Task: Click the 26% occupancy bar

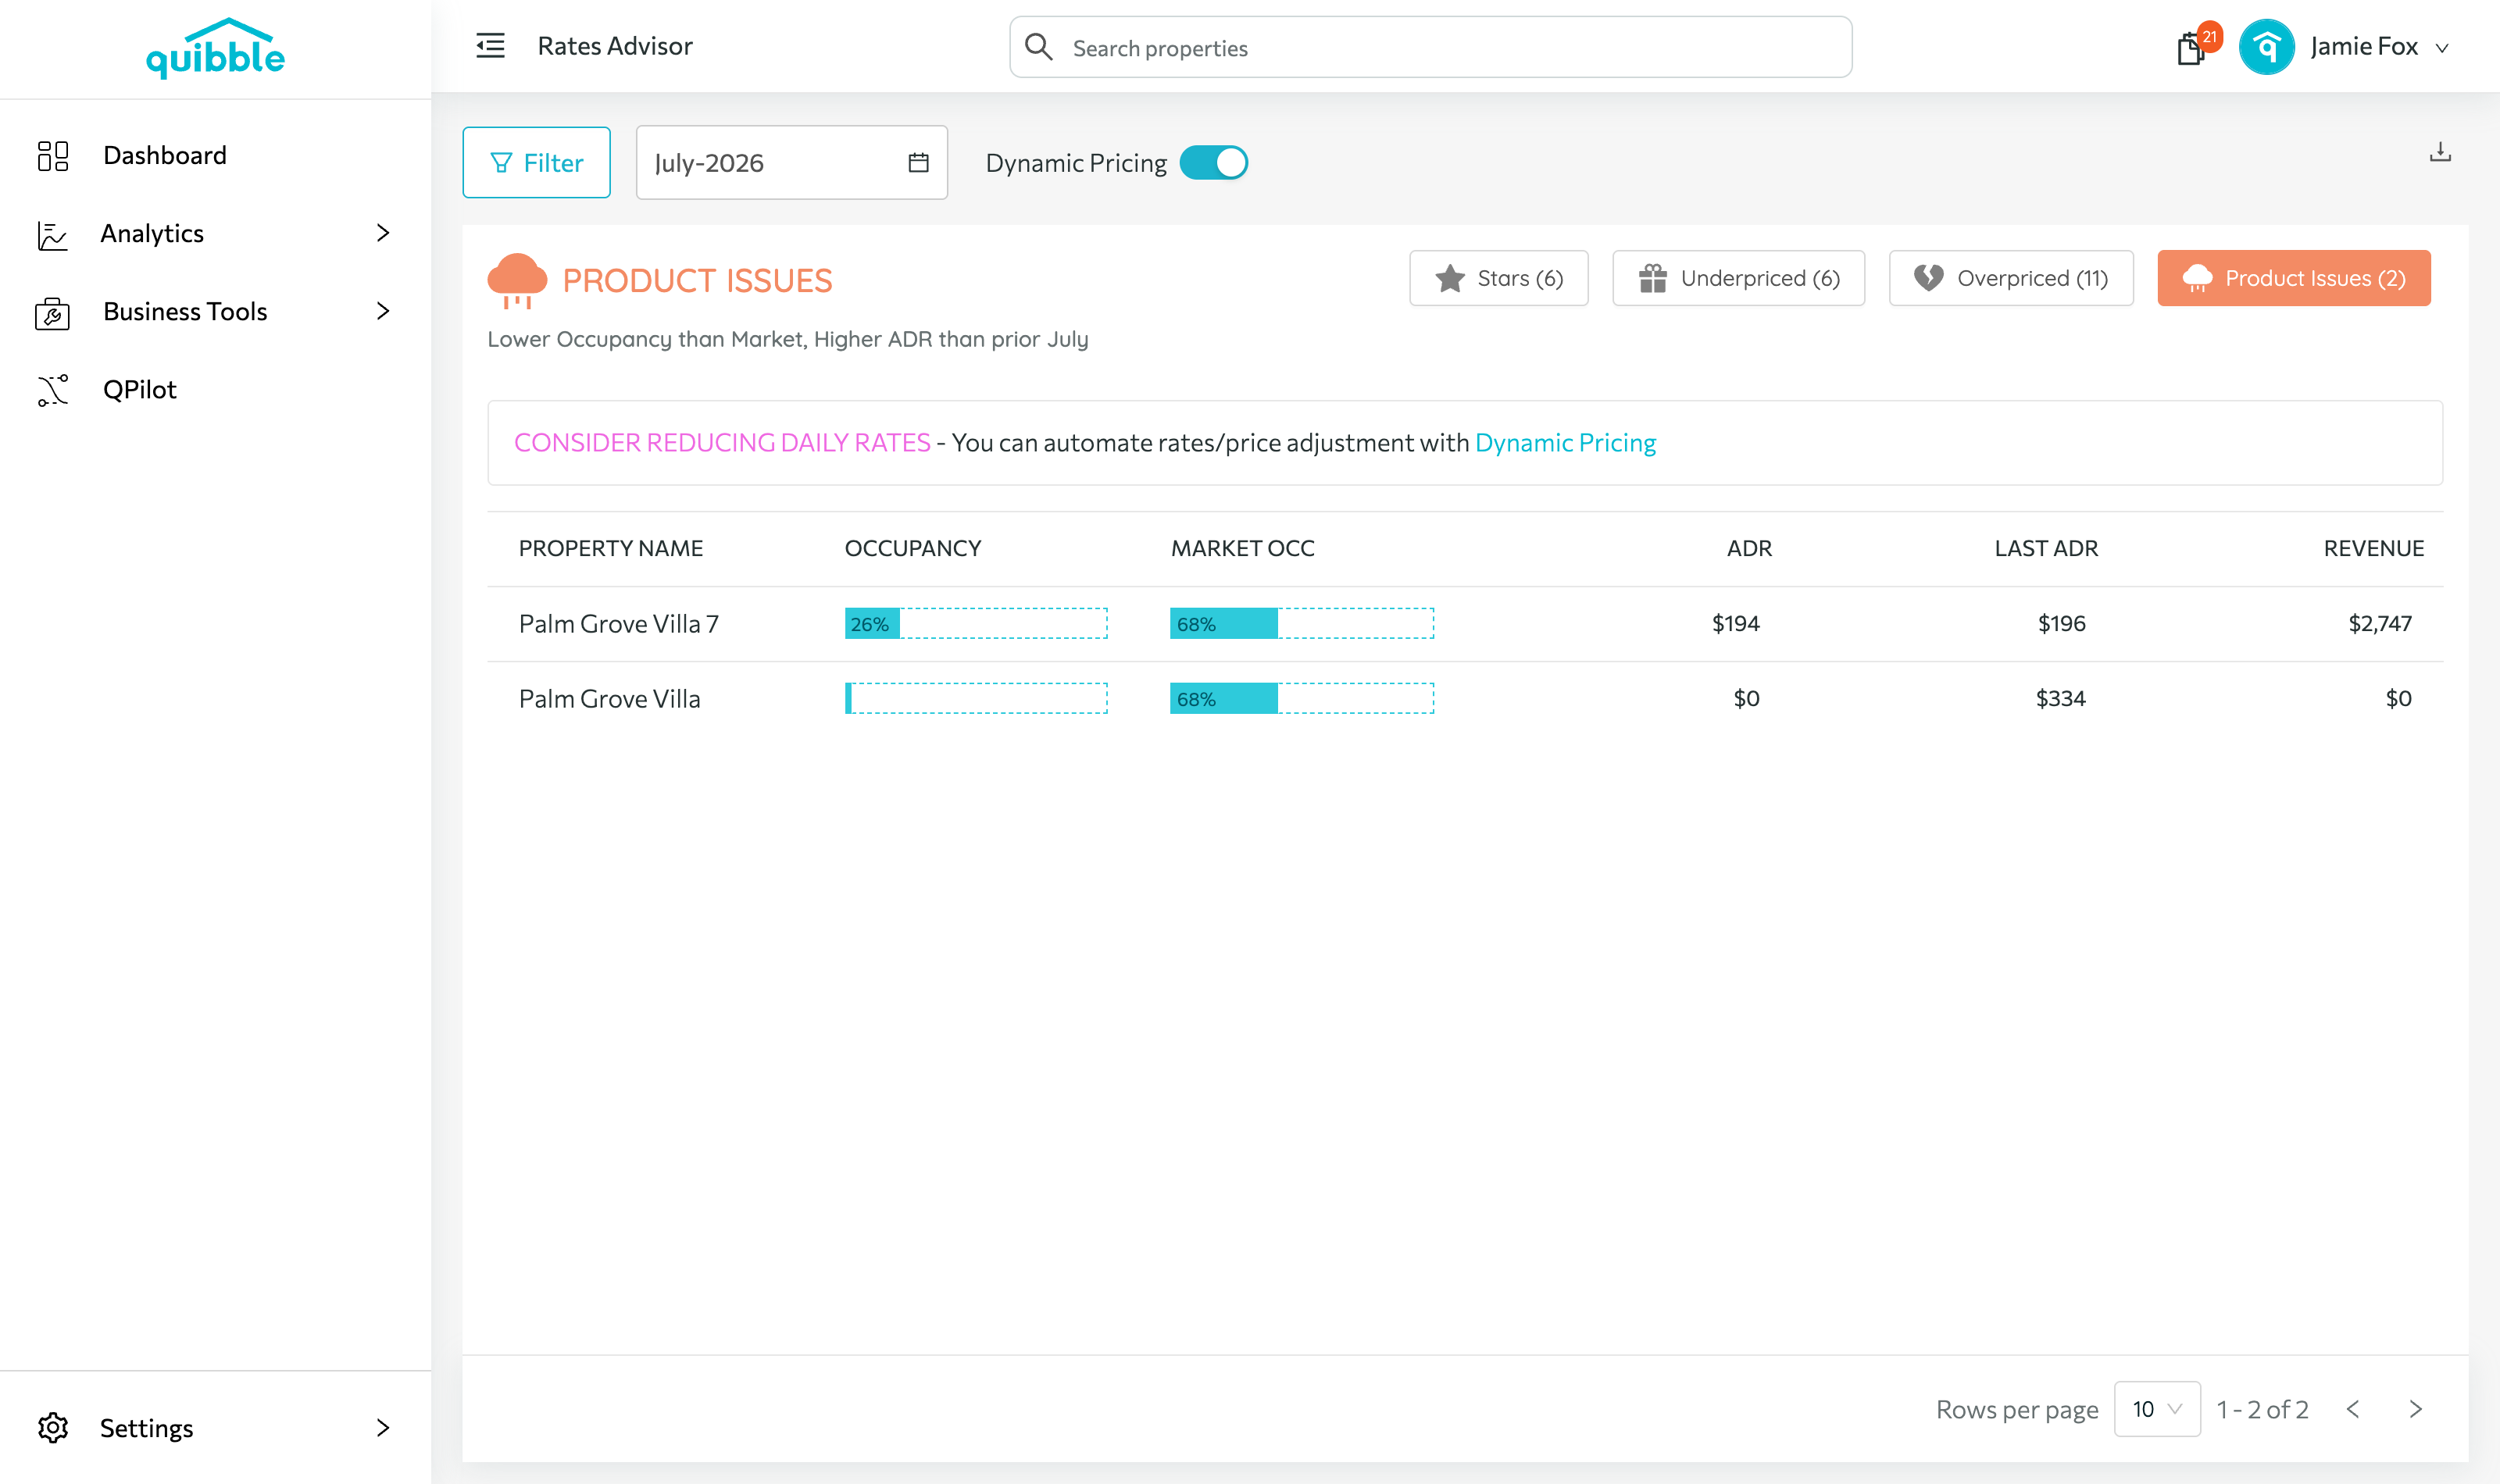Action: pyautogui.click(x=975, y=623)
